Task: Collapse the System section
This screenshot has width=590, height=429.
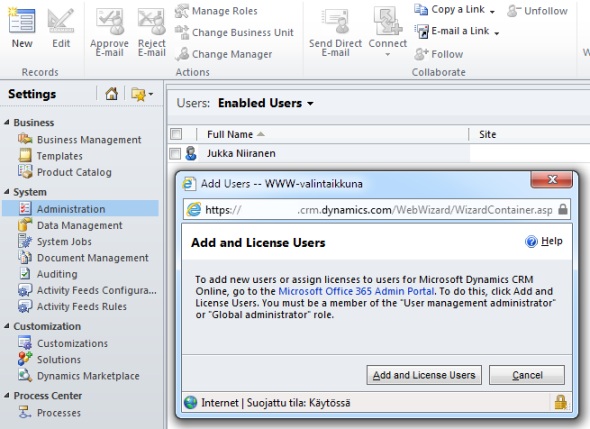Action: 6,192
